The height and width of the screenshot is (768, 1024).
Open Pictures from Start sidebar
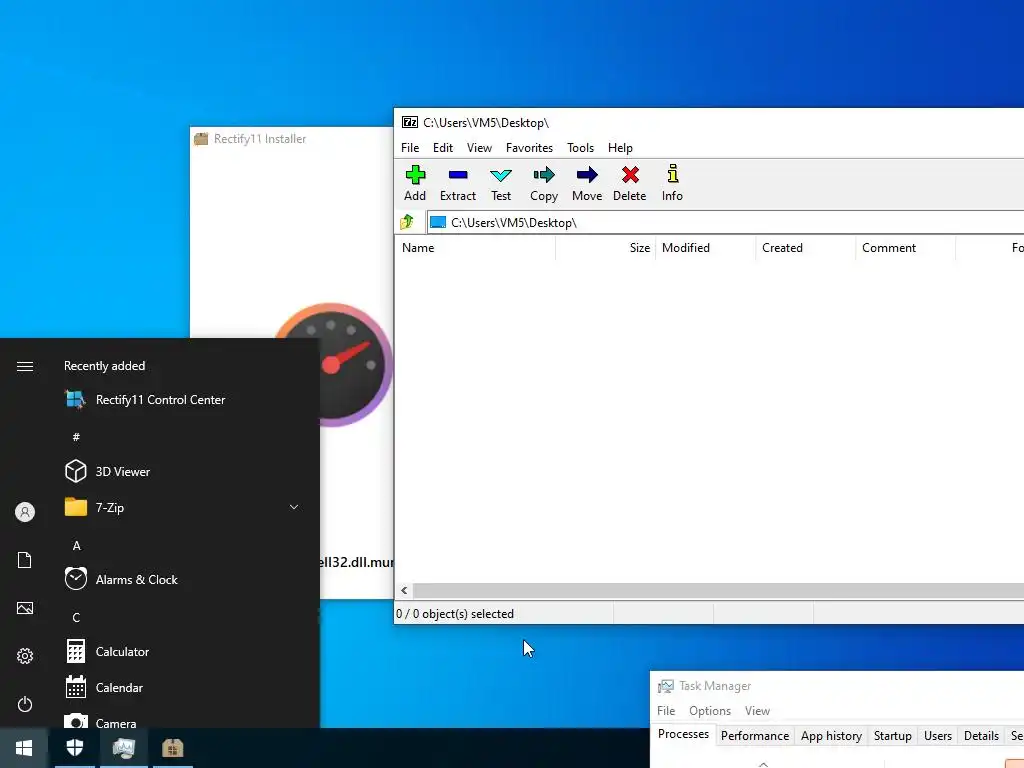pyautogui.click(x=25, y=609)
